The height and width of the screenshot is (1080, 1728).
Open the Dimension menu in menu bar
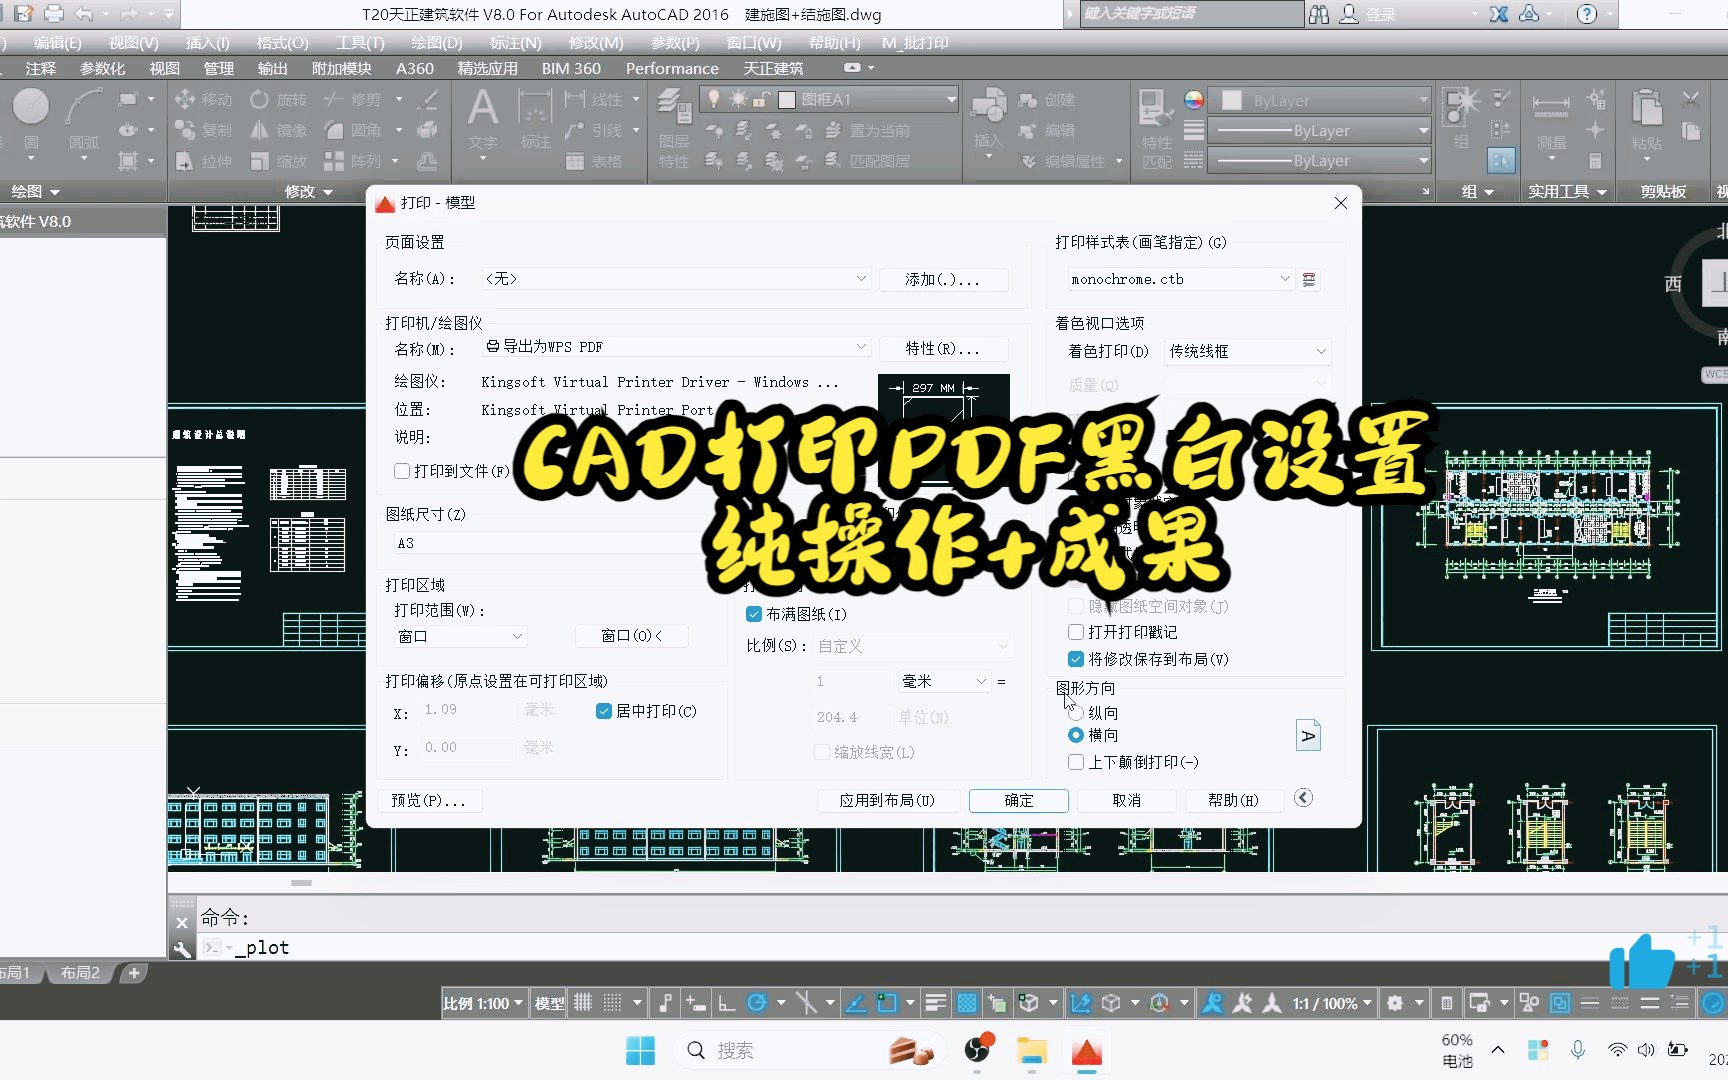(x=515, y=43)
